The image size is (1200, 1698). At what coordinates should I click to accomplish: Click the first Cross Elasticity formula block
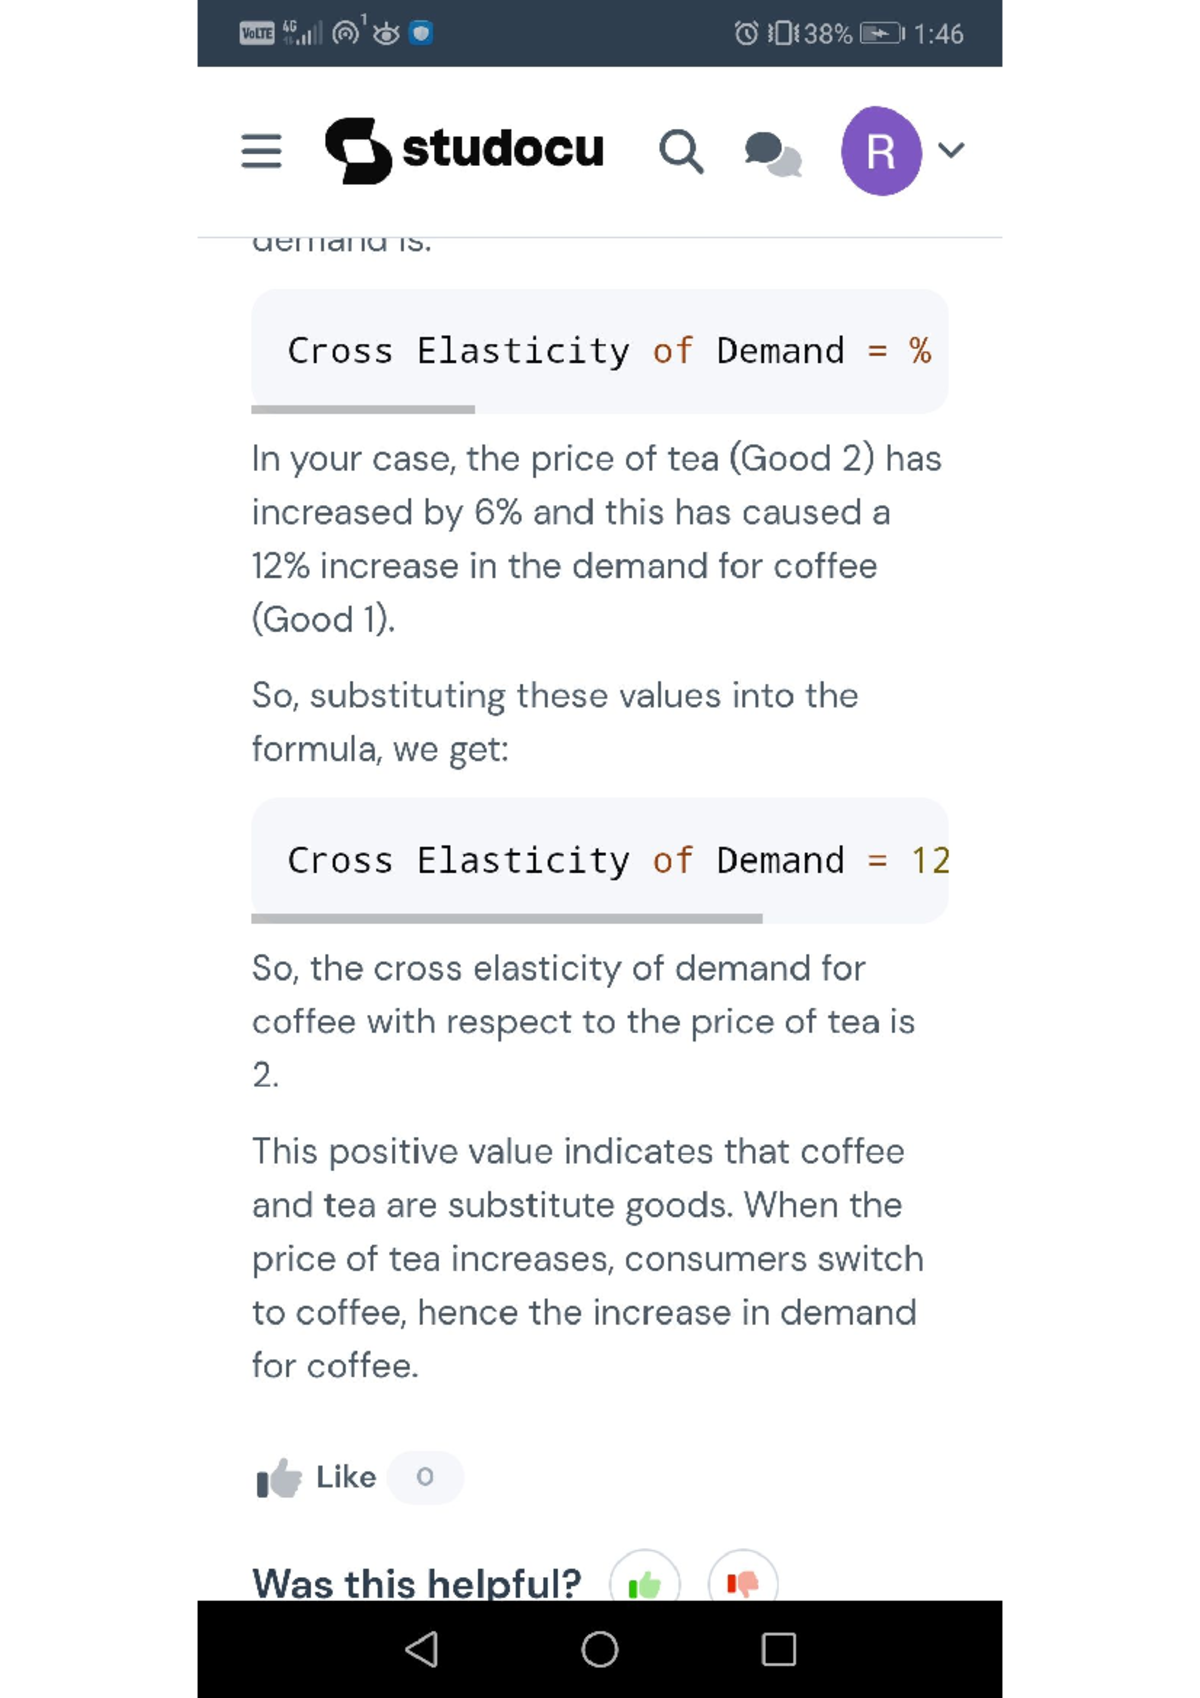tap(600, 350)
